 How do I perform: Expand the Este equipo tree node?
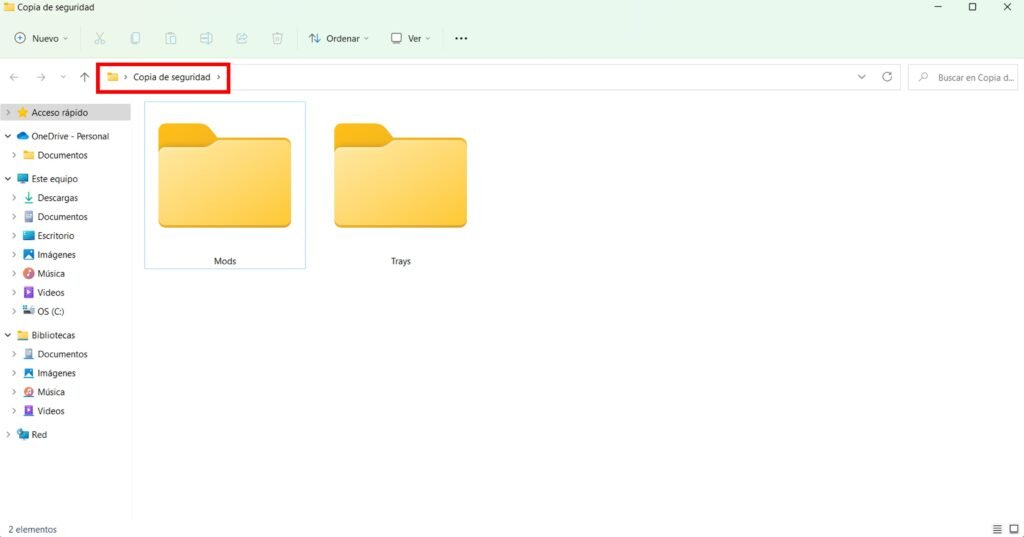pos(9,179)
